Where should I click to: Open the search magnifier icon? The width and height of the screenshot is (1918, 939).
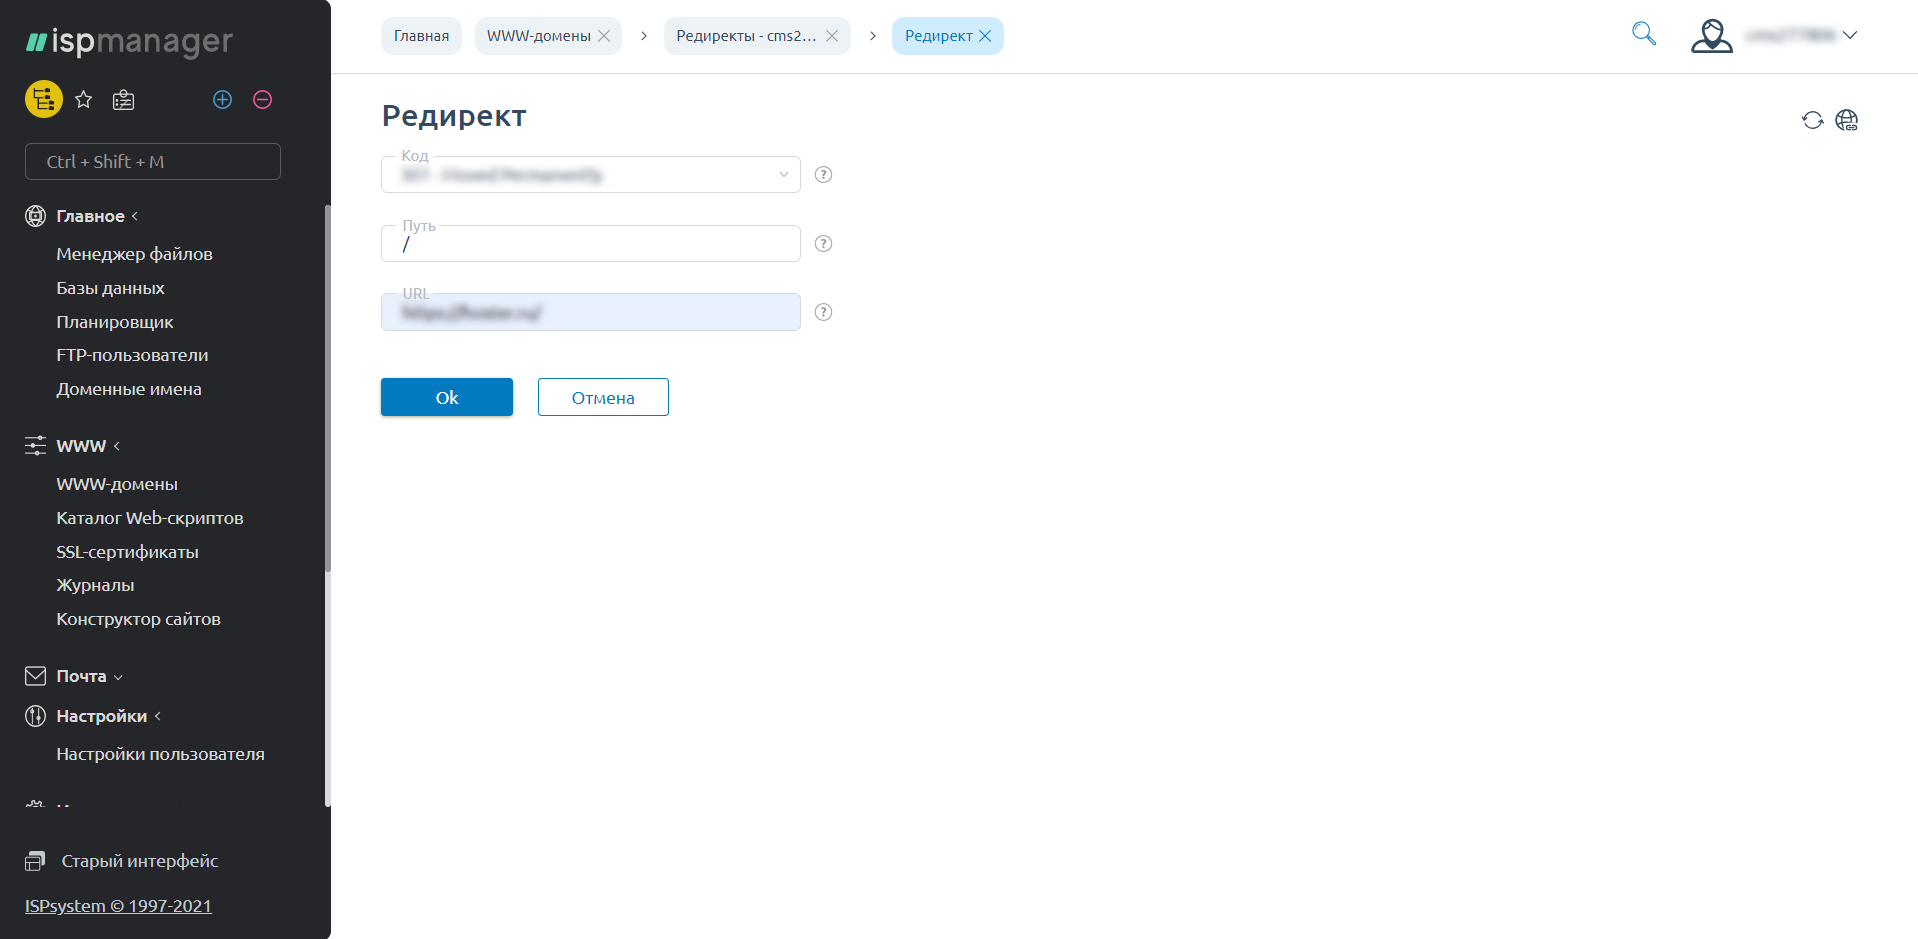(x=1643, y=34)
